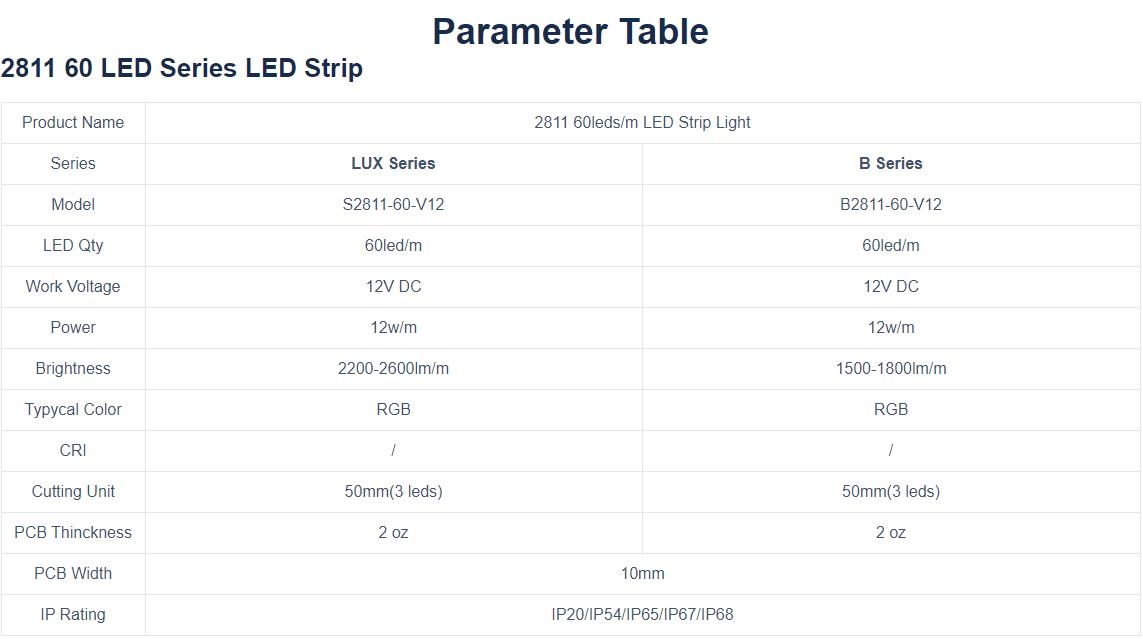Click the IP20/IP54/IP65/IP67/IP68 rating cell
1143x639 pixels.
tap(642, 615)
